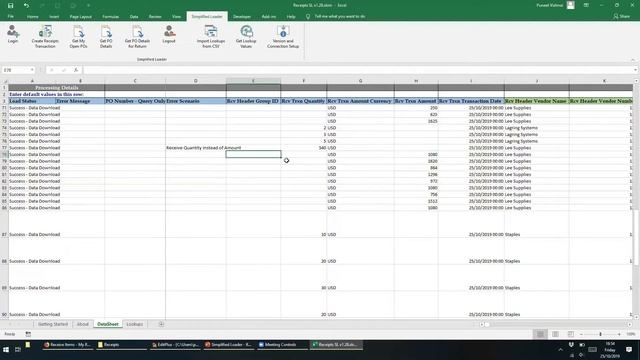This screenshot has height=360, width=640.
Task: Open the Help ribbon tab
Action: click(291, 16)
